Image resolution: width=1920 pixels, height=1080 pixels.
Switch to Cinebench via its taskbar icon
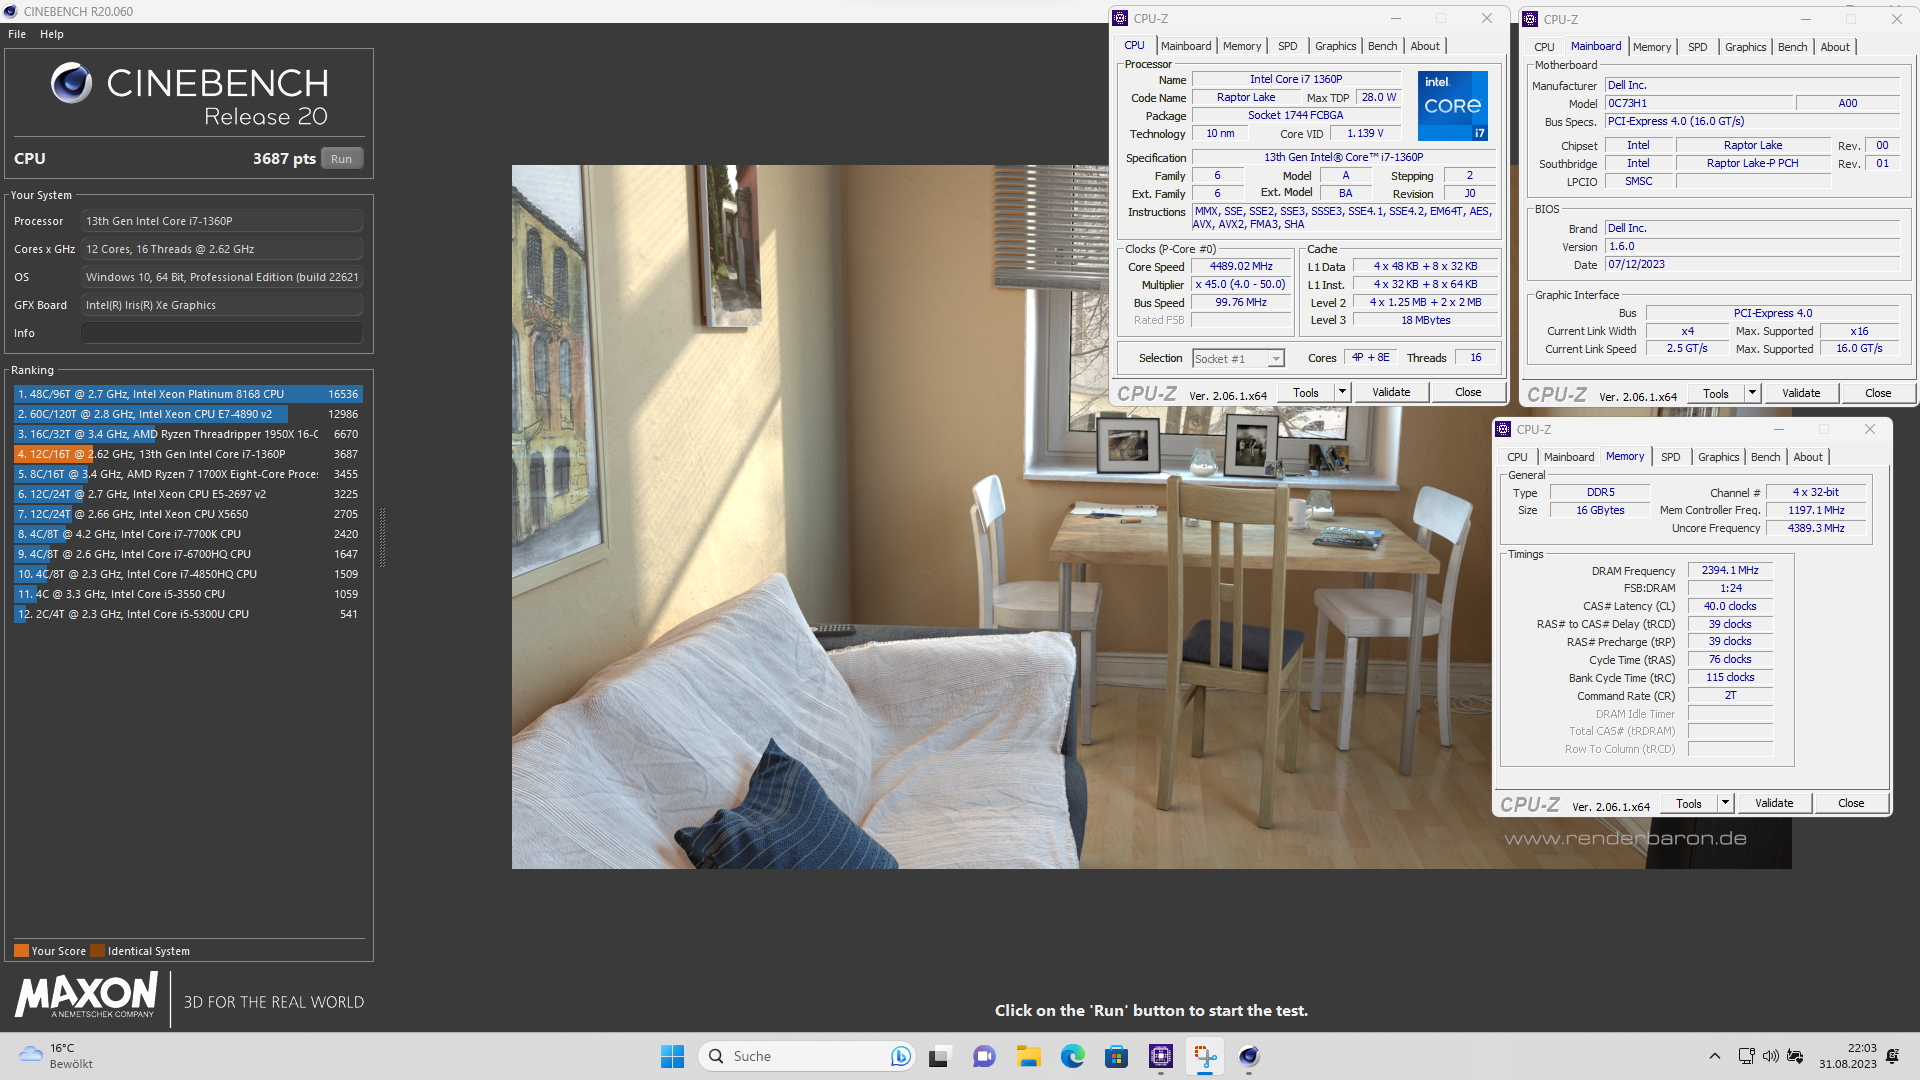pos(1248,1056)
